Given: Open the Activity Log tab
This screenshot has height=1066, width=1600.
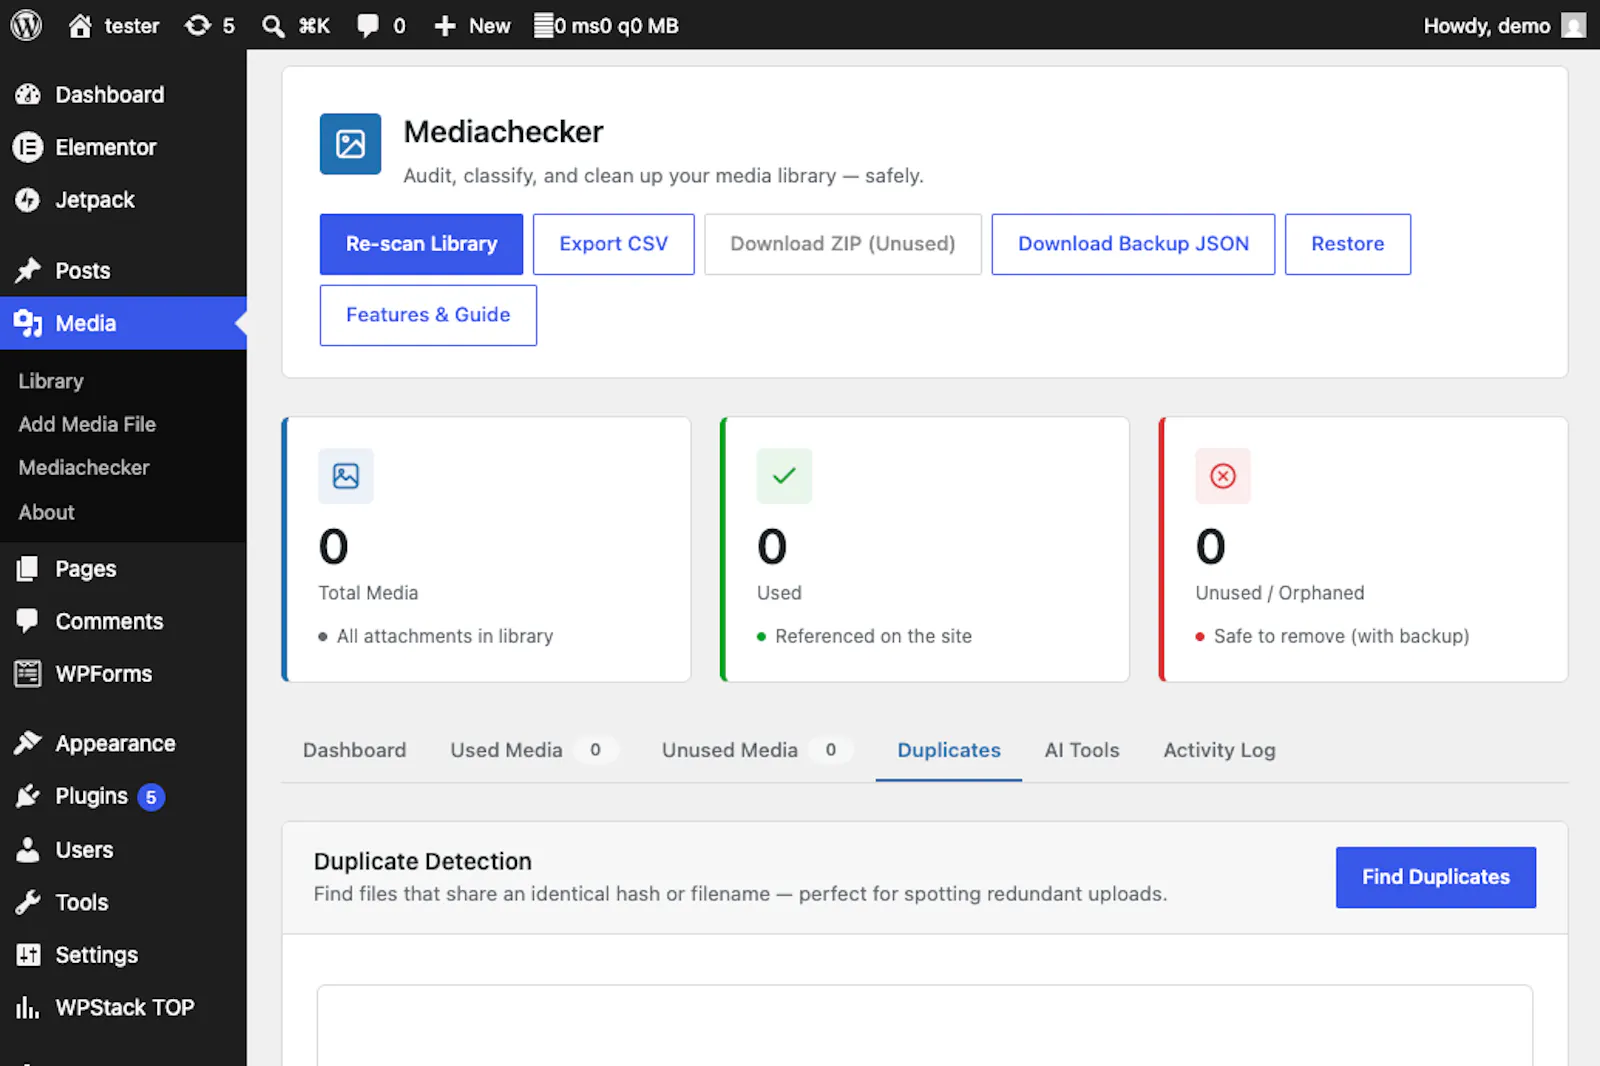Looking at the screenshot, I should (x=1219, y=750).
